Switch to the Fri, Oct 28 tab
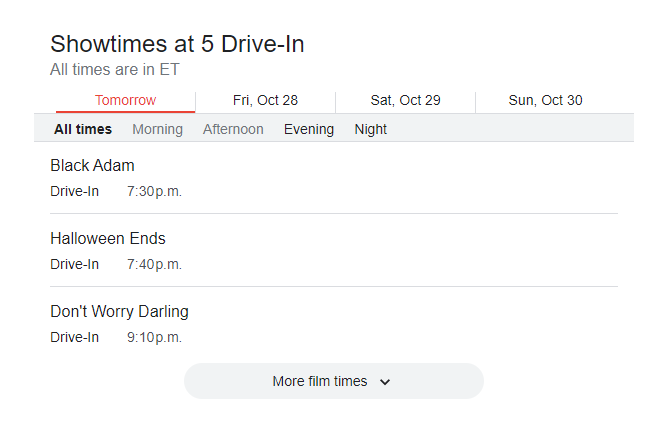662x421 pixels. (265, 100)
